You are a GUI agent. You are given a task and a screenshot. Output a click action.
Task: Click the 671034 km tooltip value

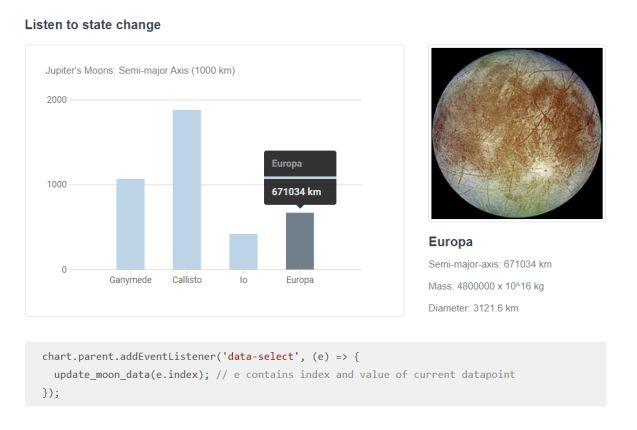[296, 191]
